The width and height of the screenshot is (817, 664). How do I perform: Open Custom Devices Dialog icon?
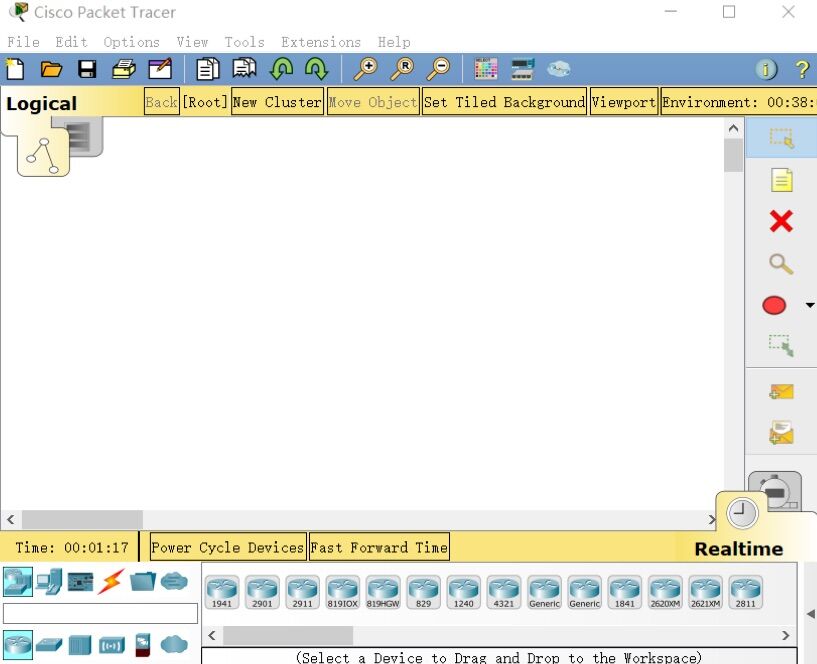point(522,69)
